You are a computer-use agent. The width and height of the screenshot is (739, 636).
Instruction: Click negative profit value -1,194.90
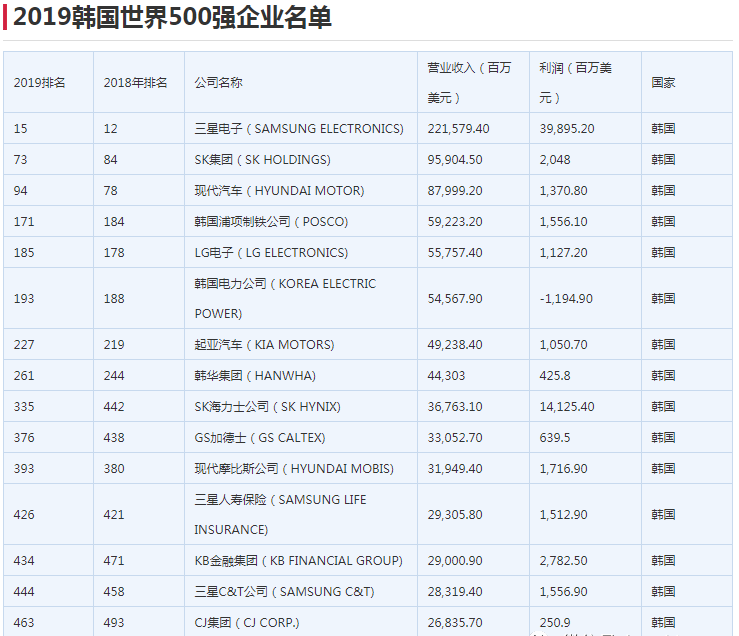566,298
